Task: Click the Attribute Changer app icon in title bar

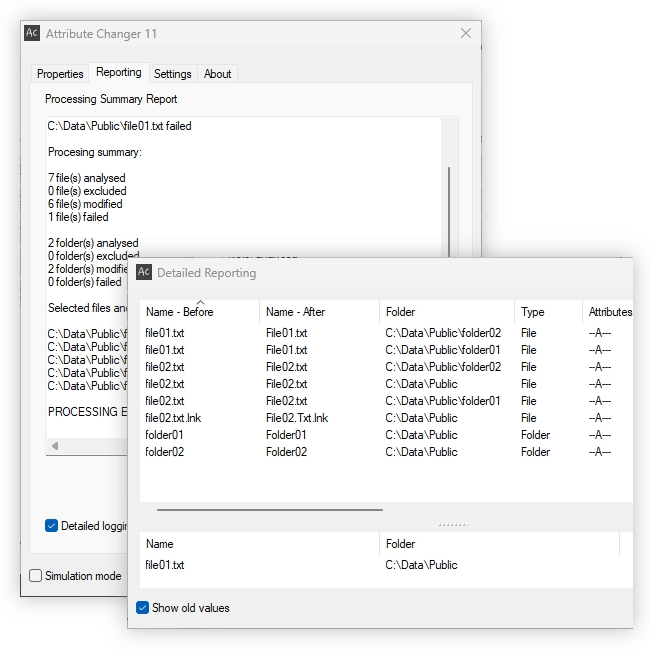Action: pos(32,33)
